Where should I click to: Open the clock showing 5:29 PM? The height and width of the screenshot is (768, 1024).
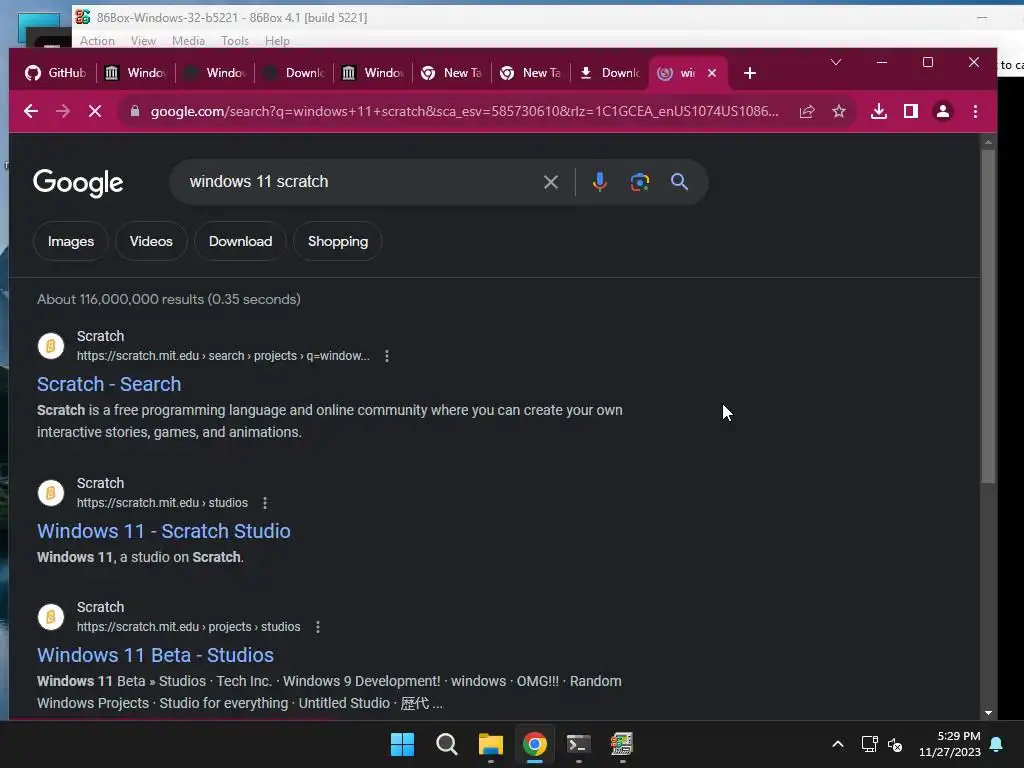click(x=950, y=744)
